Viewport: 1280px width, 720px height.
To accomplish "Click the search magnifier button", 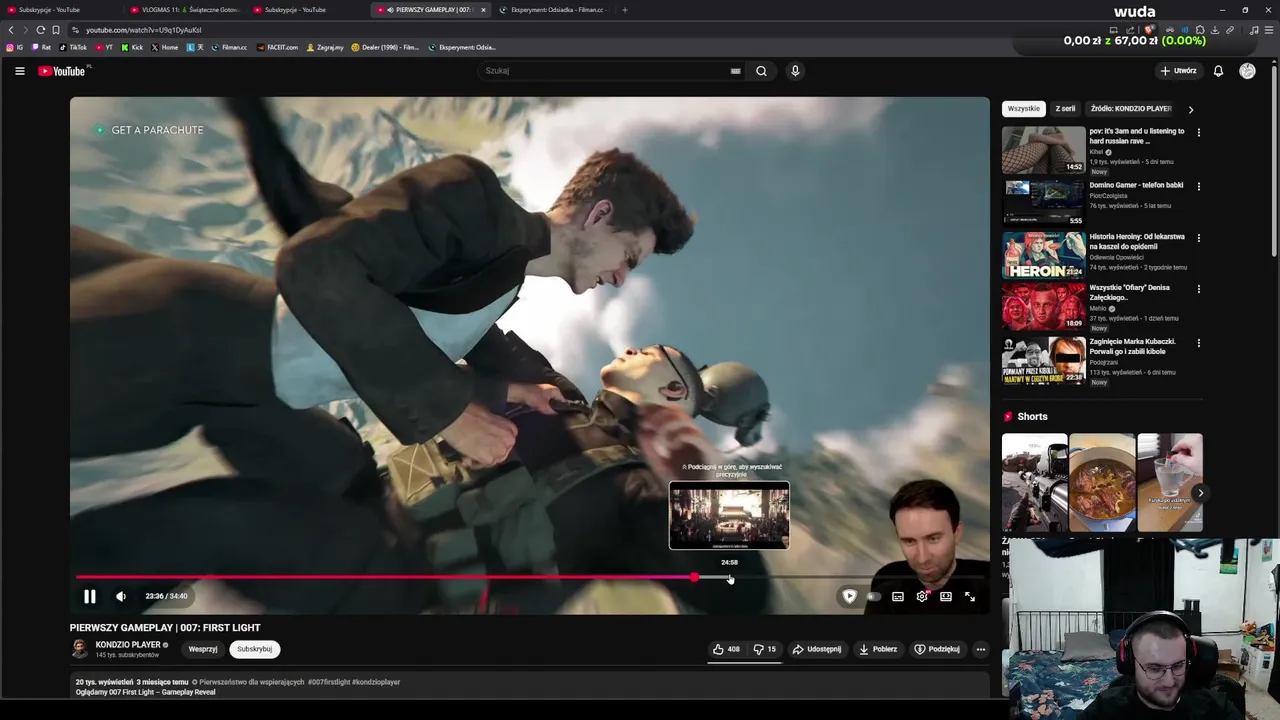I will (x=761, y=71).
